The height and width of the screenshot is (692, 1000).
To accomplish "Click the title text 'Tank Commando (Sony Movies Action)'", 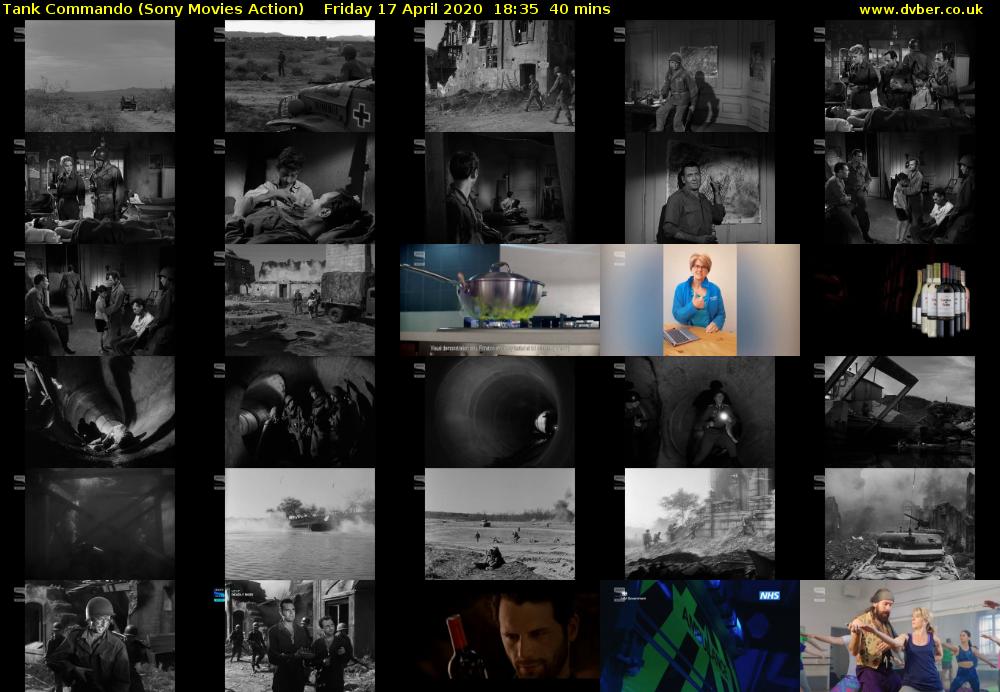I will click(x=153, y=9).
